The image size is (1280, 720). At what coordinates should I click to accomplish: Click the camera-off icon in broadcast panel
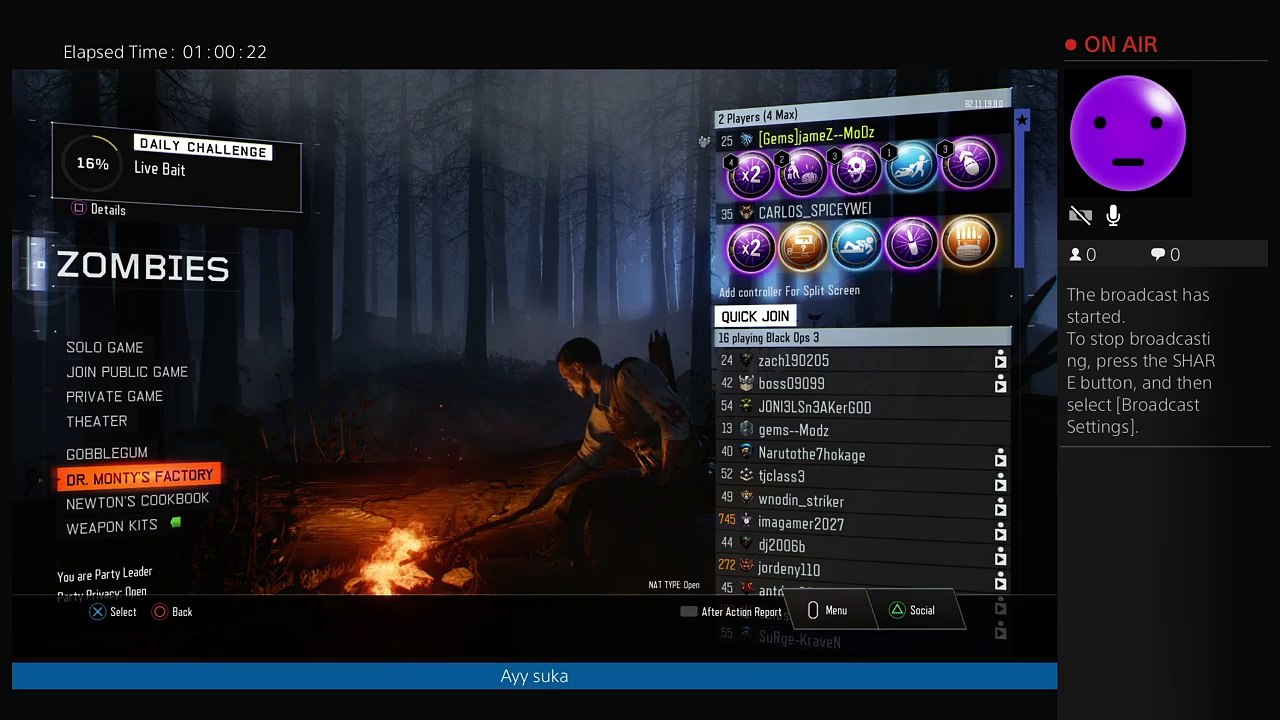click(1080, 215)
